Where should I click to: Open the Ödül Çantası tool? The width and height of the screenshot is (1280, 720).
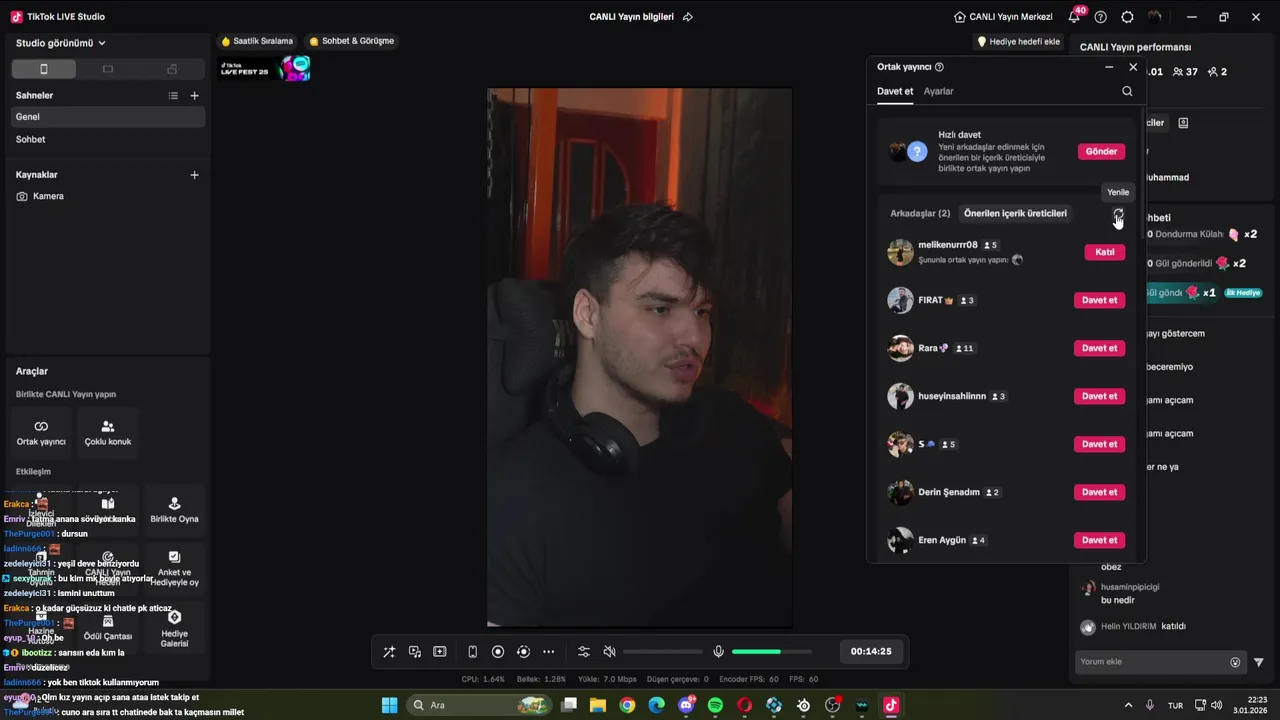(x=108, y=628)
